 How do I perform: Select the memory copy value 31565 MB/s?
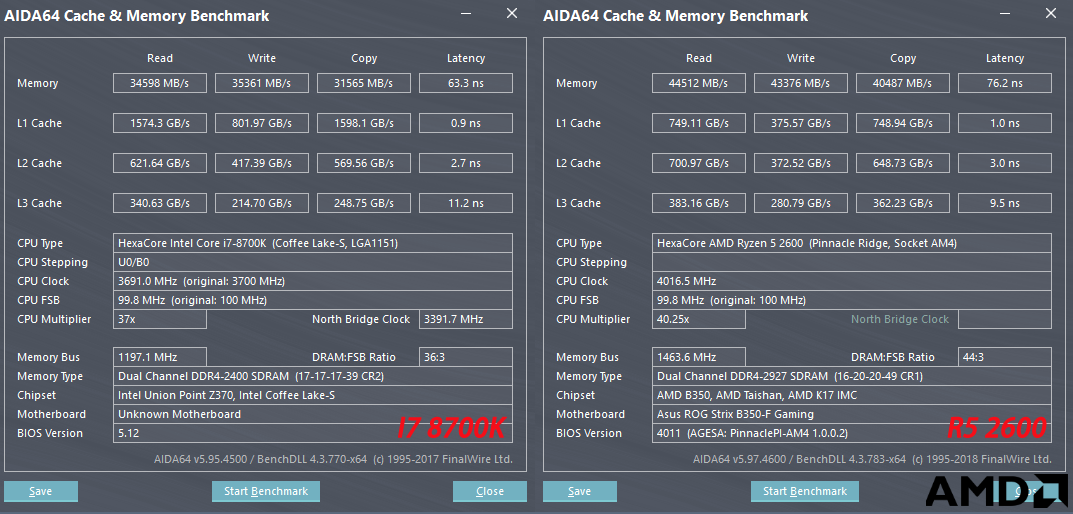[x=363, y=83]
